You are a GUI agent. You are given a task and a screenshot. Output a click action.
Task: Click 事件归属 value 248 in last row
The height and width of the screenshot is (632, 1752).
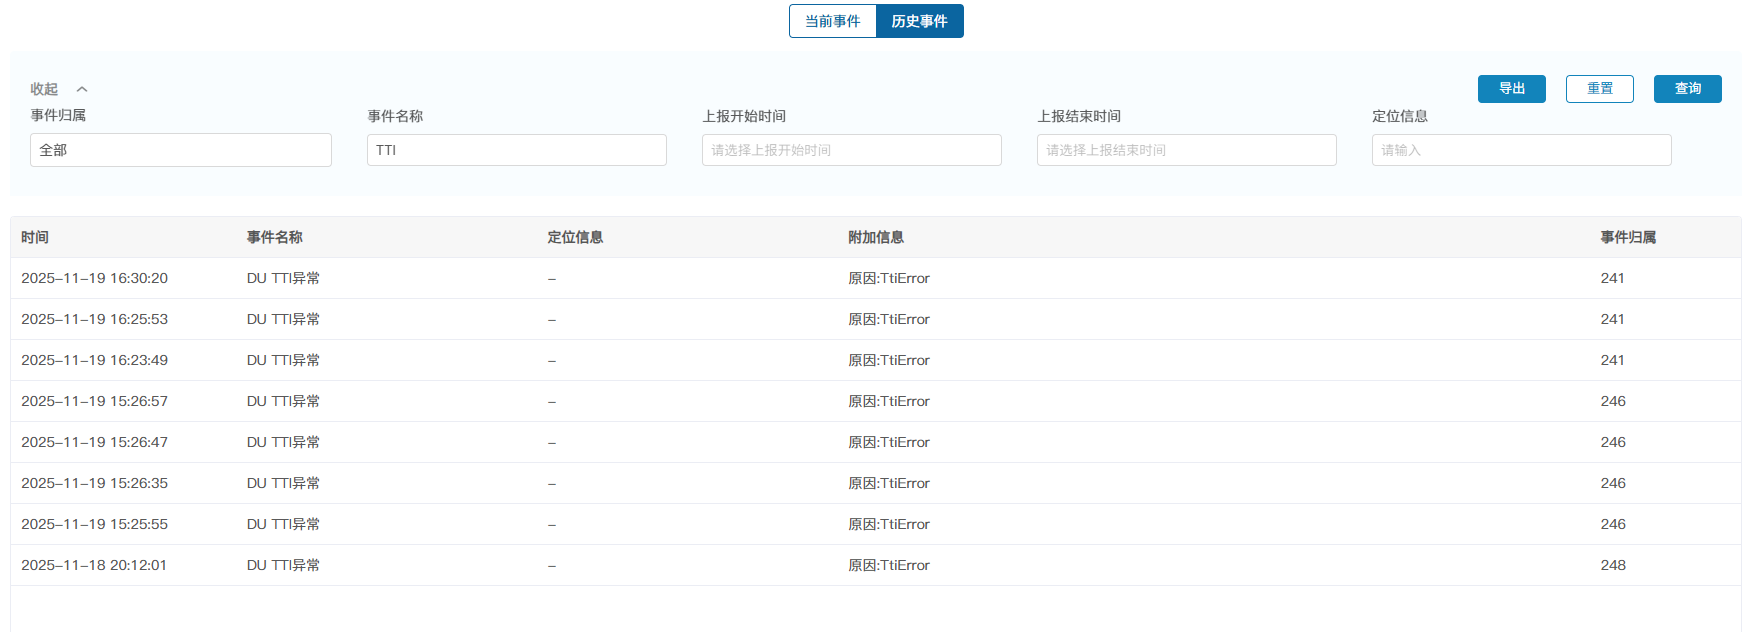click(x=1613, y=565)
